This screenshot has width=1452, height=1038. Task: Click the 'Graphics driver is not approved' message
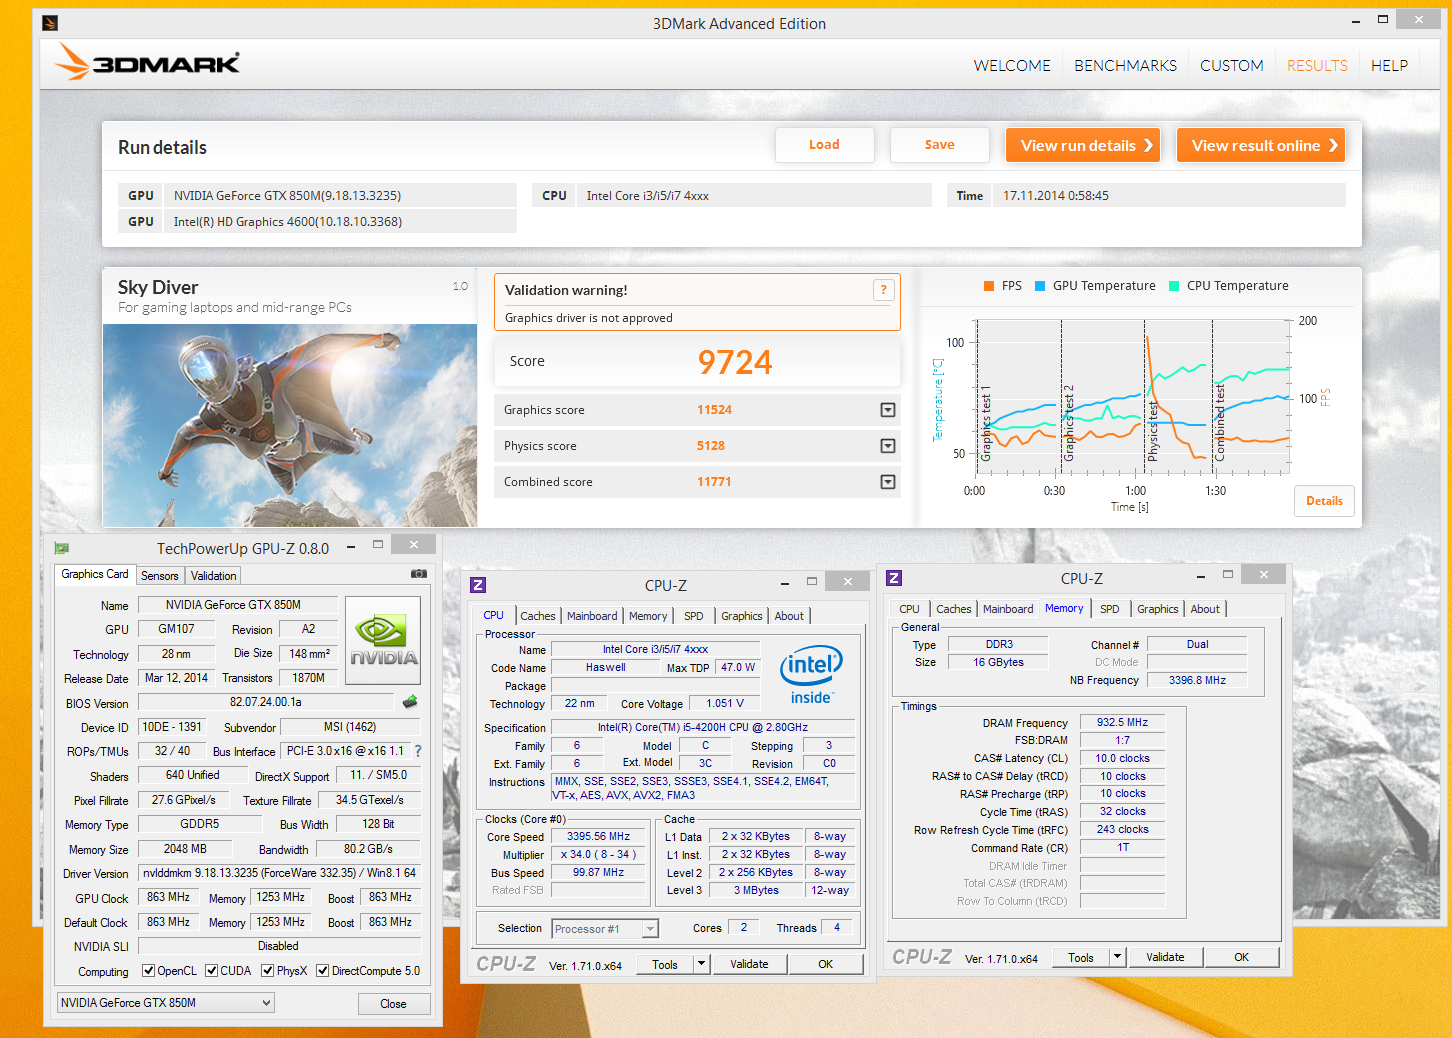589,318
